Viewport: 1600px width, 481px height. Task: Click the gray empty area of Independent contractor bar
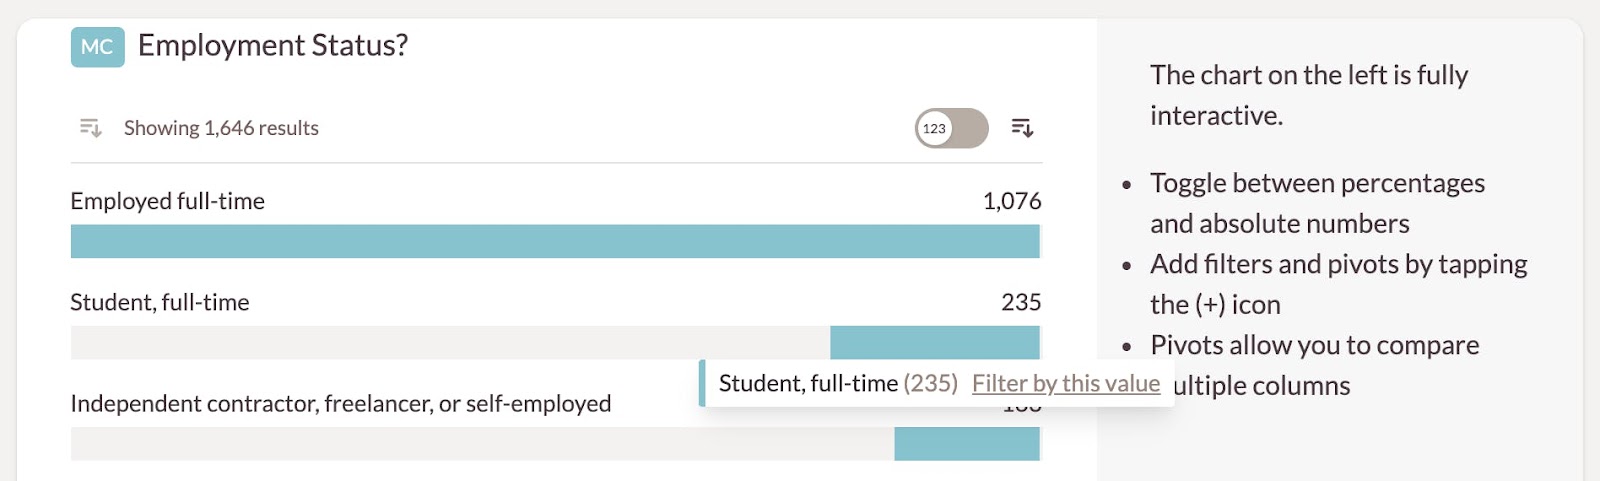pyautogui.click(x=480, y=445)
